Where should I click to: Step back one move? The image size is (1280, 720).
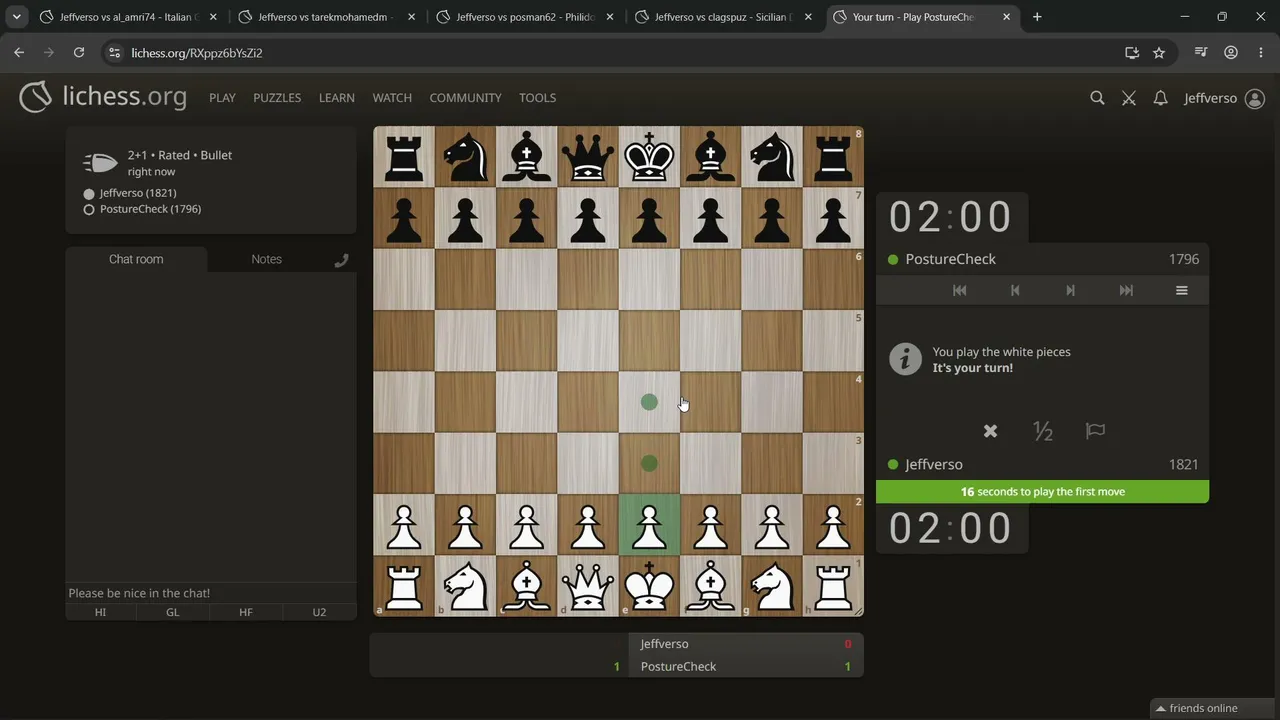tap(1015, 290)
